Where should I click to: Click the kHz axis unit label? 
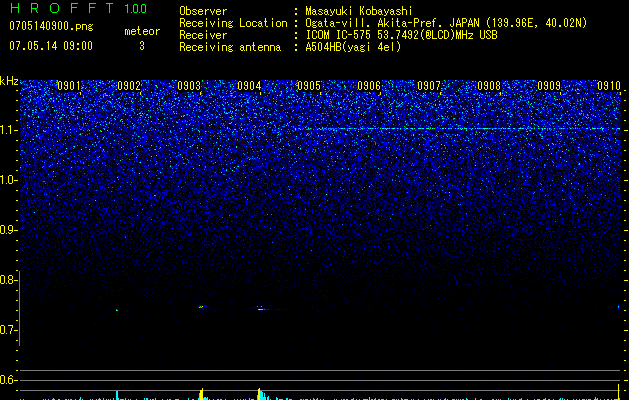[9, 81]
